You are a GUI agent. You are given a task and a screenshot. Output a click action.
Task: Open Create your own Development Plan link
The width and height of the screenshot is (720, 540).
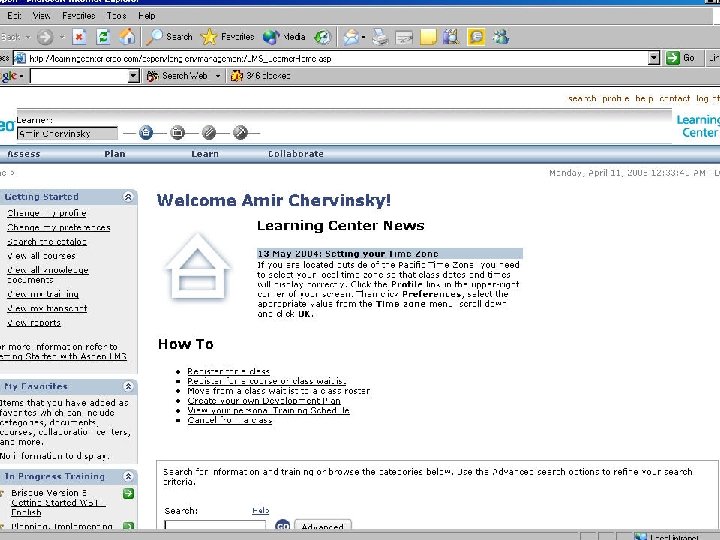tap(264, 400)
